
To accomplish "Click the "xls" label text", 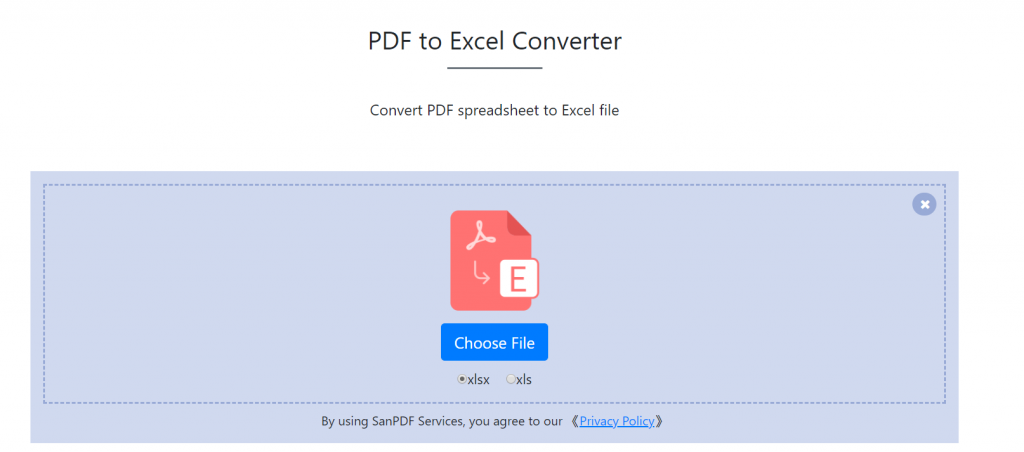I will (x=524, y=379).
